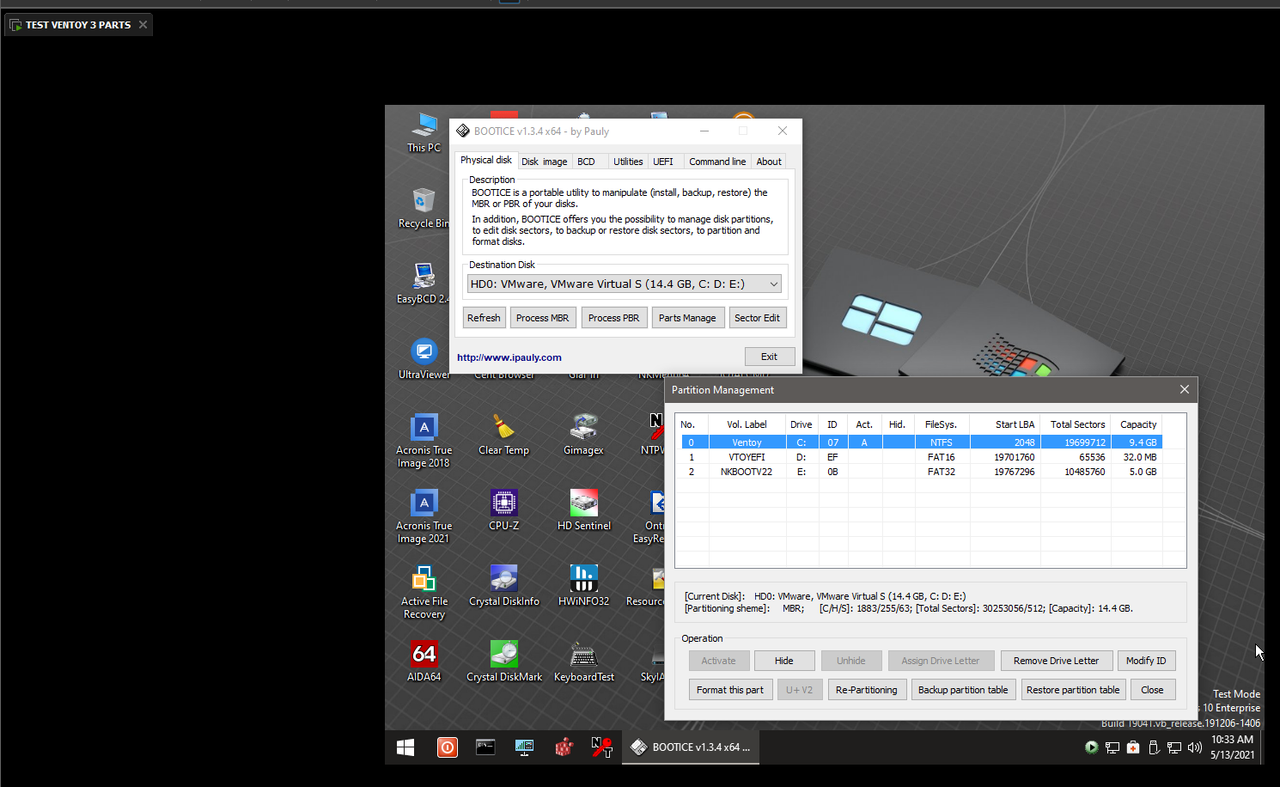Click Backup partition table button
Image resolution: width=1280 pixels, height=787 pixels.
(963, 690)
